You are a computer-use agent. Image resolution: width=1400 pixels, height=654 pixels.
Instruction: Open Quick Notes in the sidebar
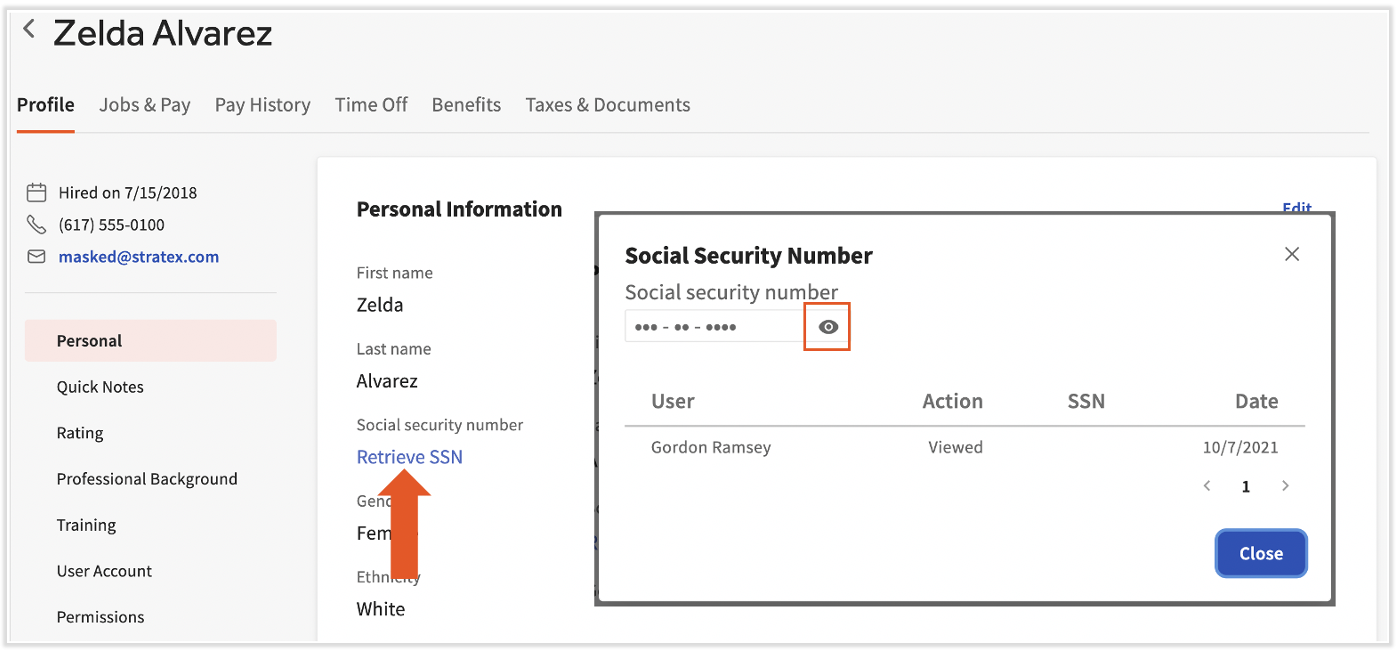(100, 387)
